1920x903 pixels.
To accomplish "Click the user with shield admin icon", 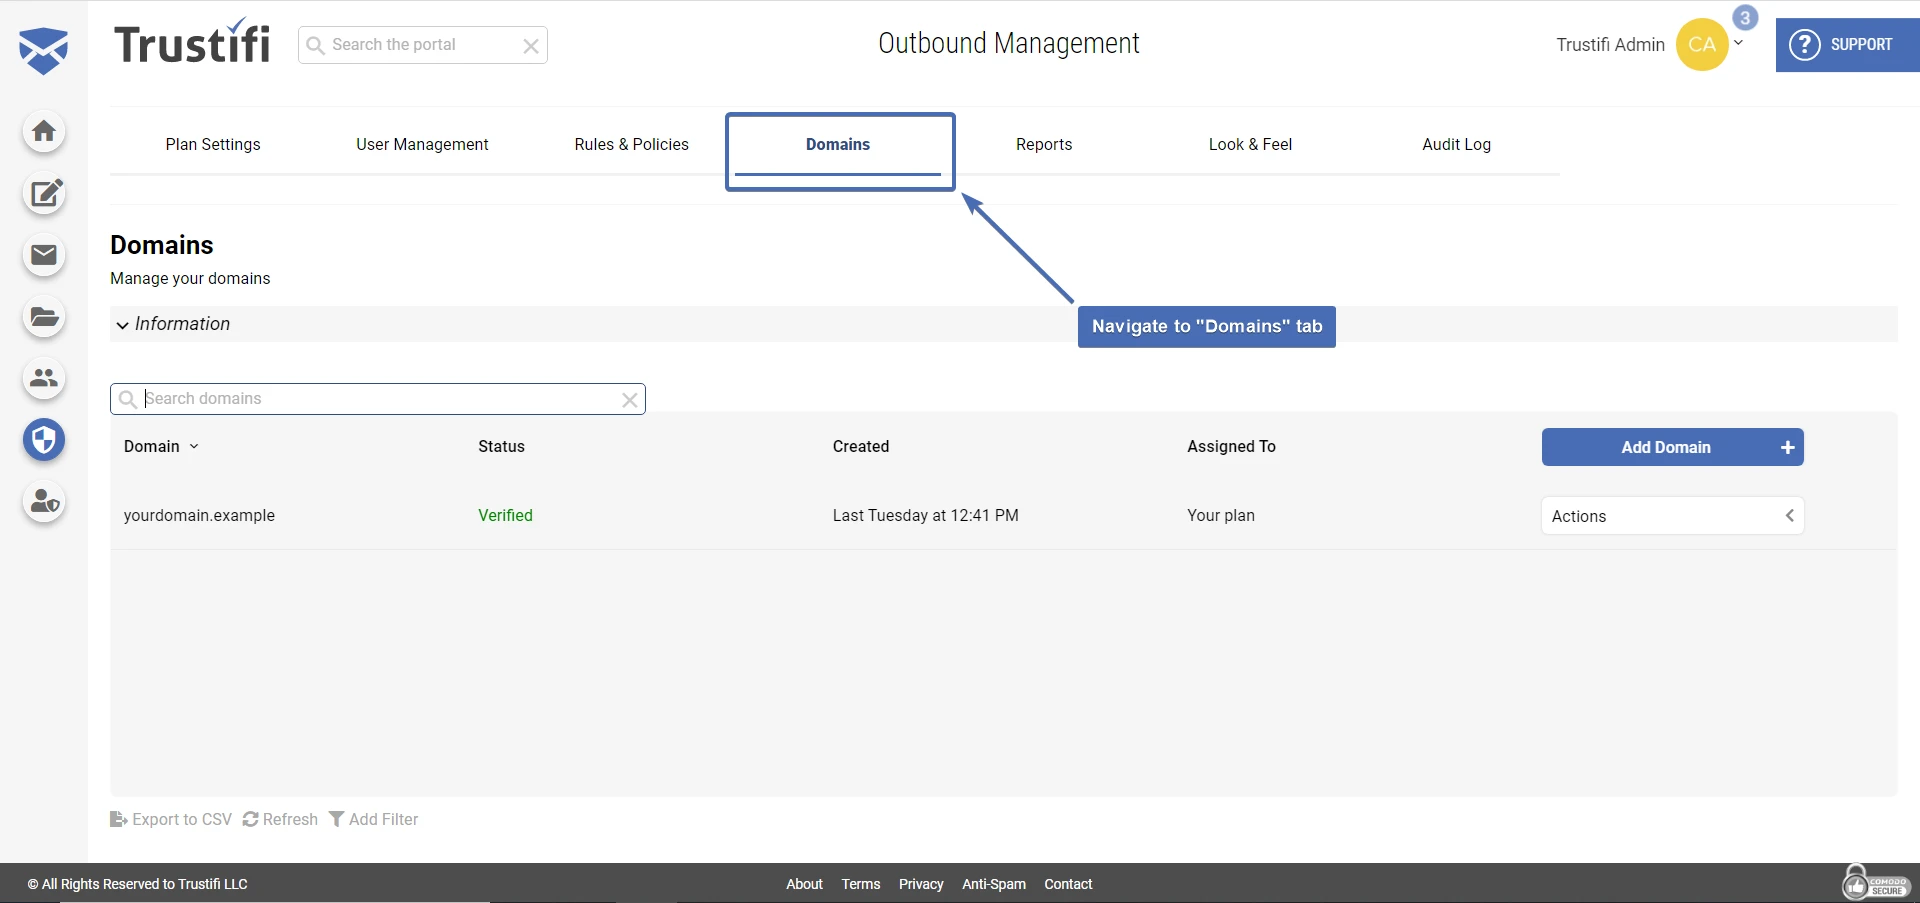I will pyautogui.click(x=44, y=501).
